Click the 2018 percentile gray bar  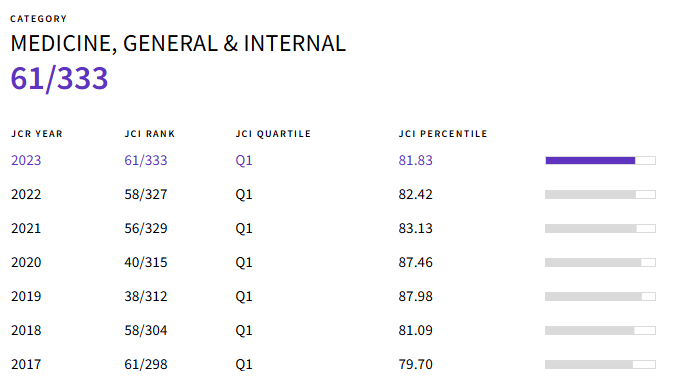pos(600,330)
